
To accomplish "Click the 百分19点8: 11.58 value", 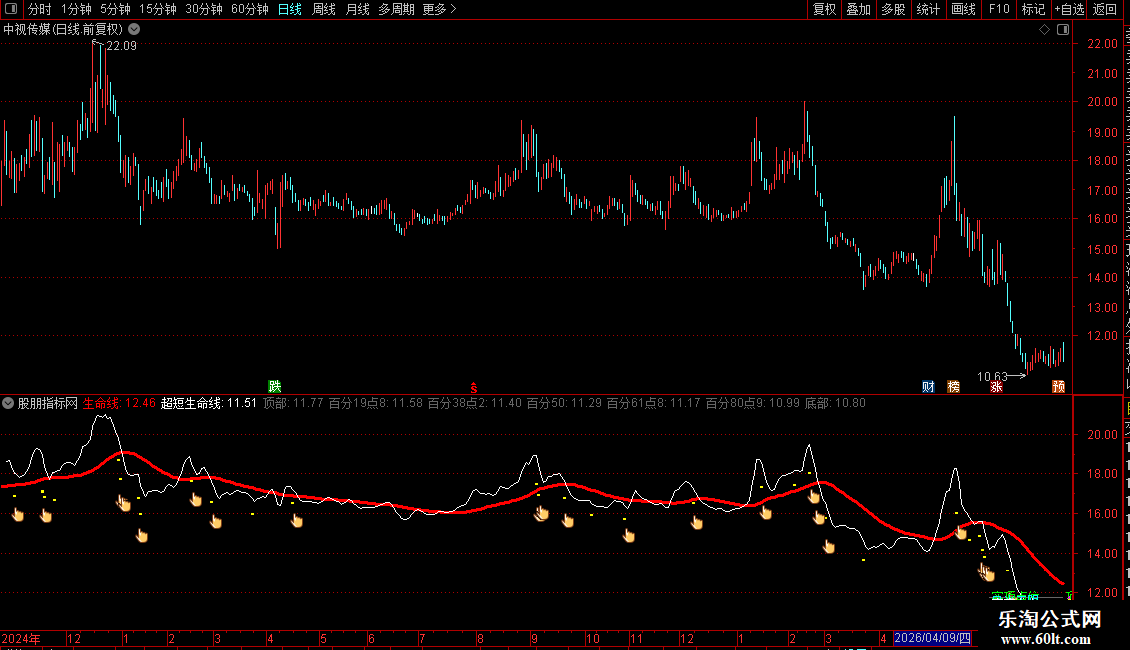I will click(375, 404).
